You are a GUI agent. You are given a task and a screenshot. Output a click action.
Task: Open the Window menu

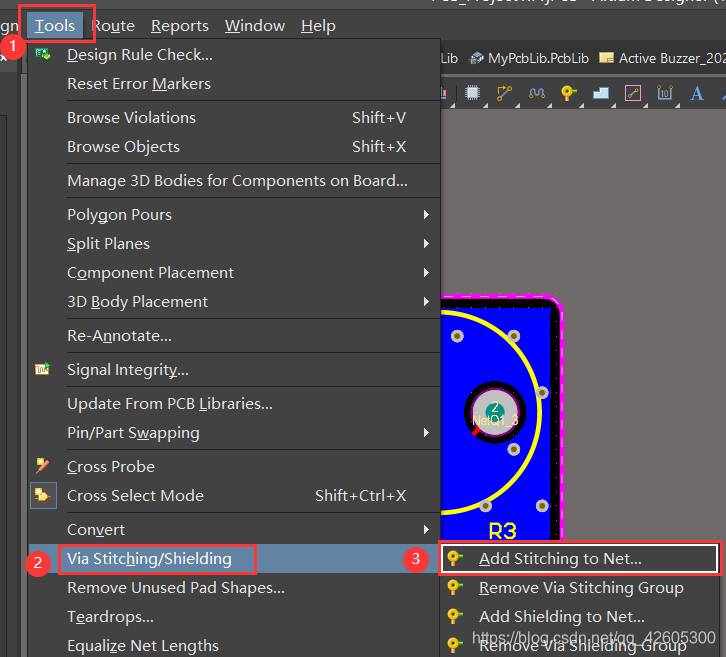[x=255, y=25]
